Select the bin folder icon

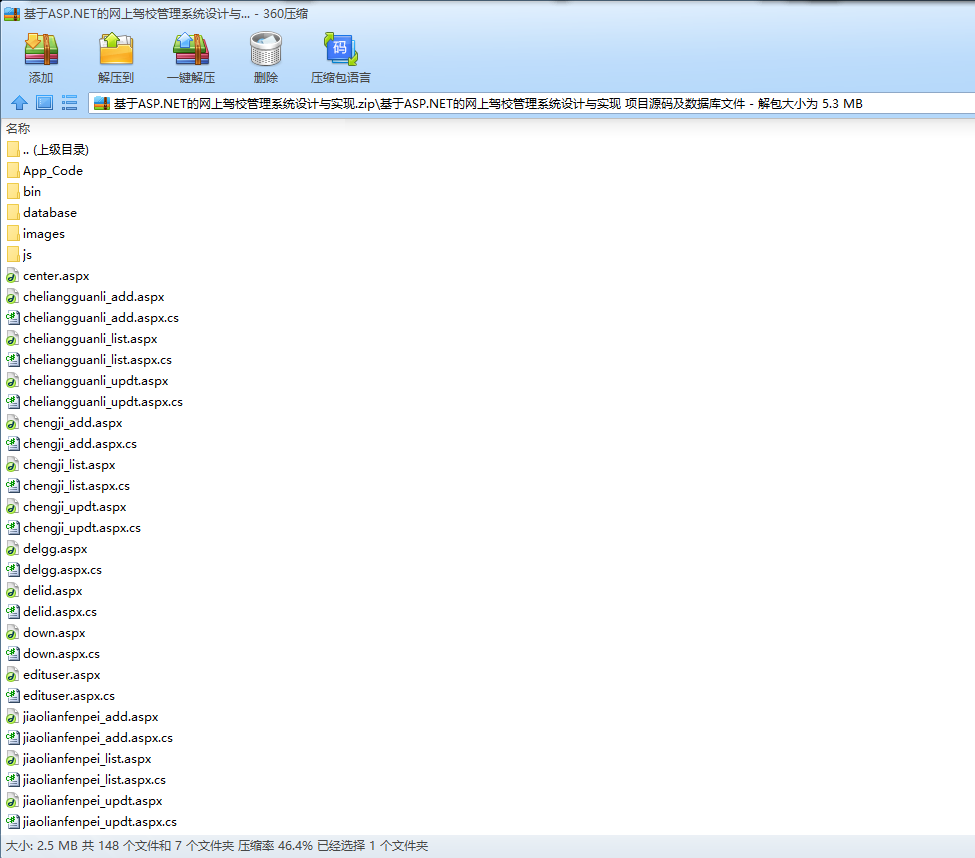tap(13, 192)
